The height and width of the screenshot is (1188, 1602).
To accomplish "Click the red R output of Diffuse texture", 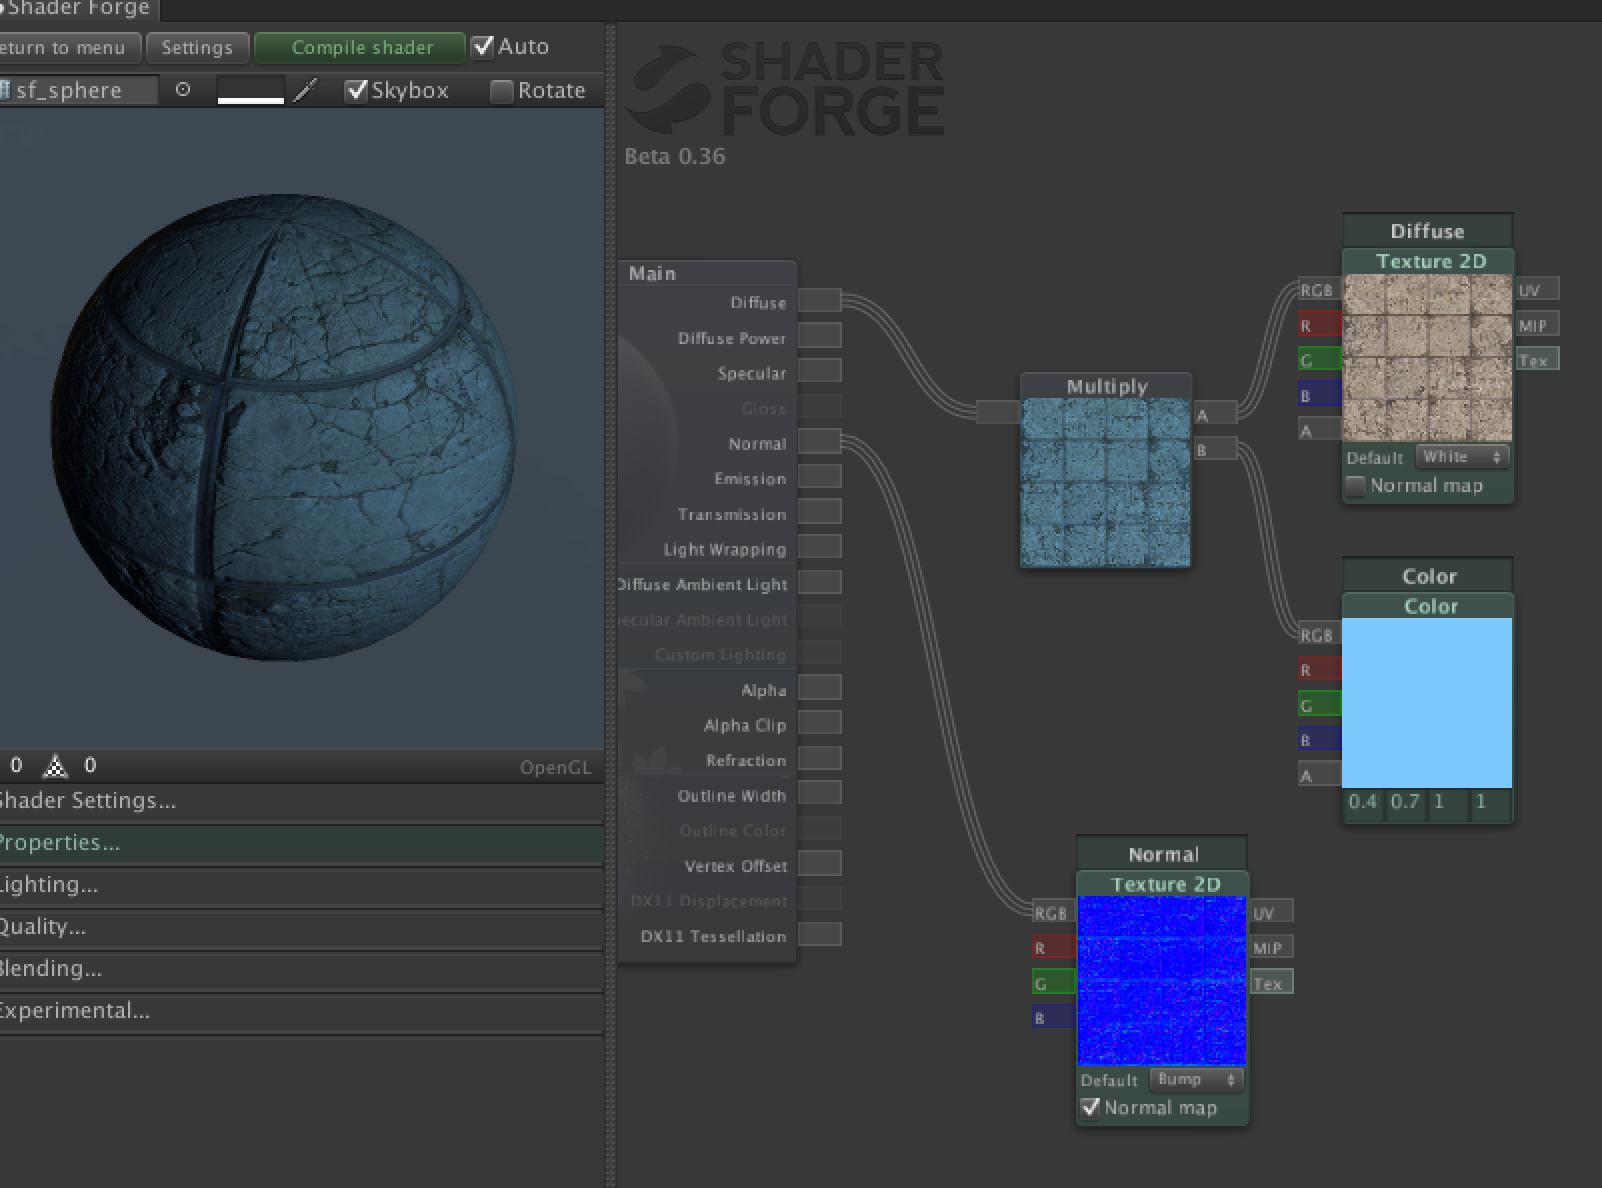I will pos(1319,325).
